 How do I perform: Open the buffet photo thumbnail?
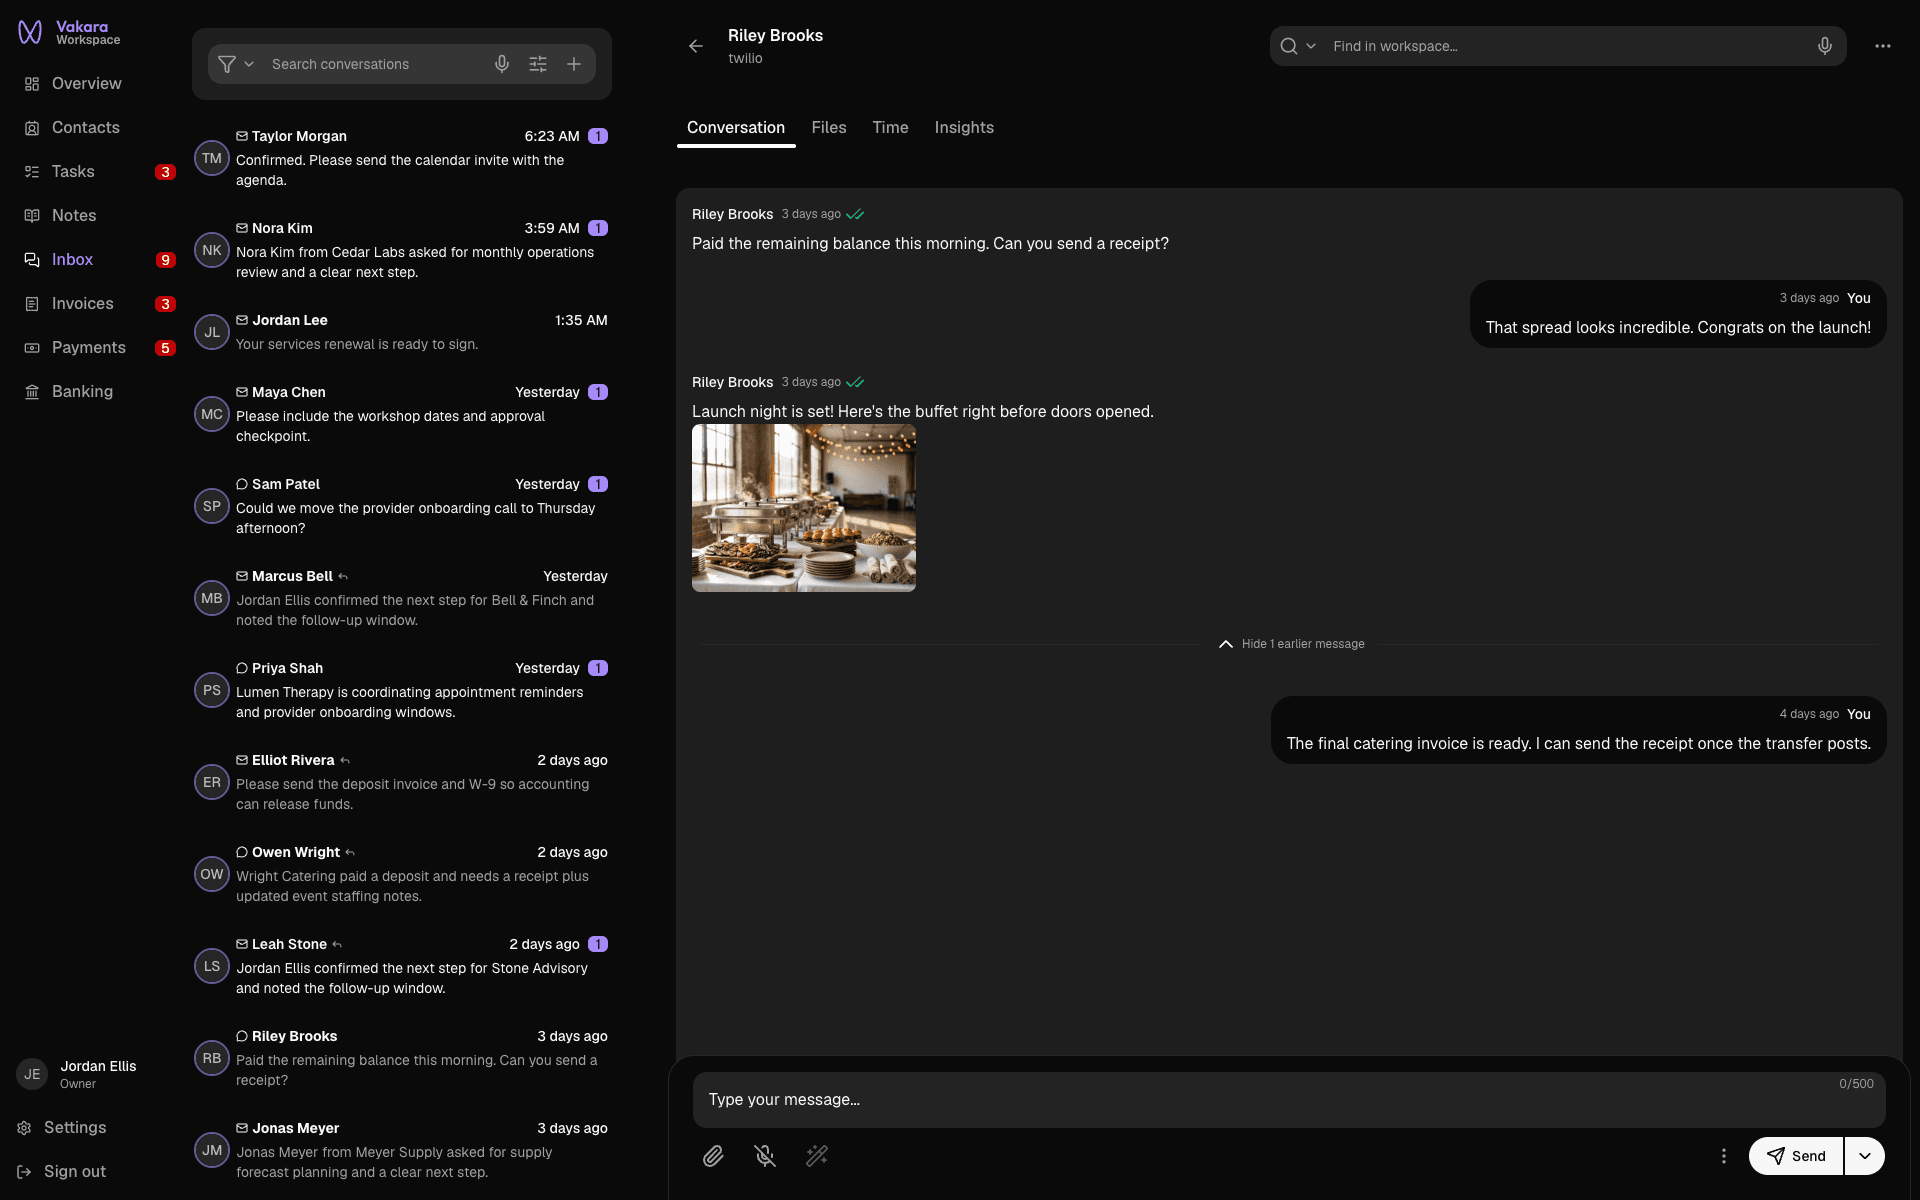[804, 508]
